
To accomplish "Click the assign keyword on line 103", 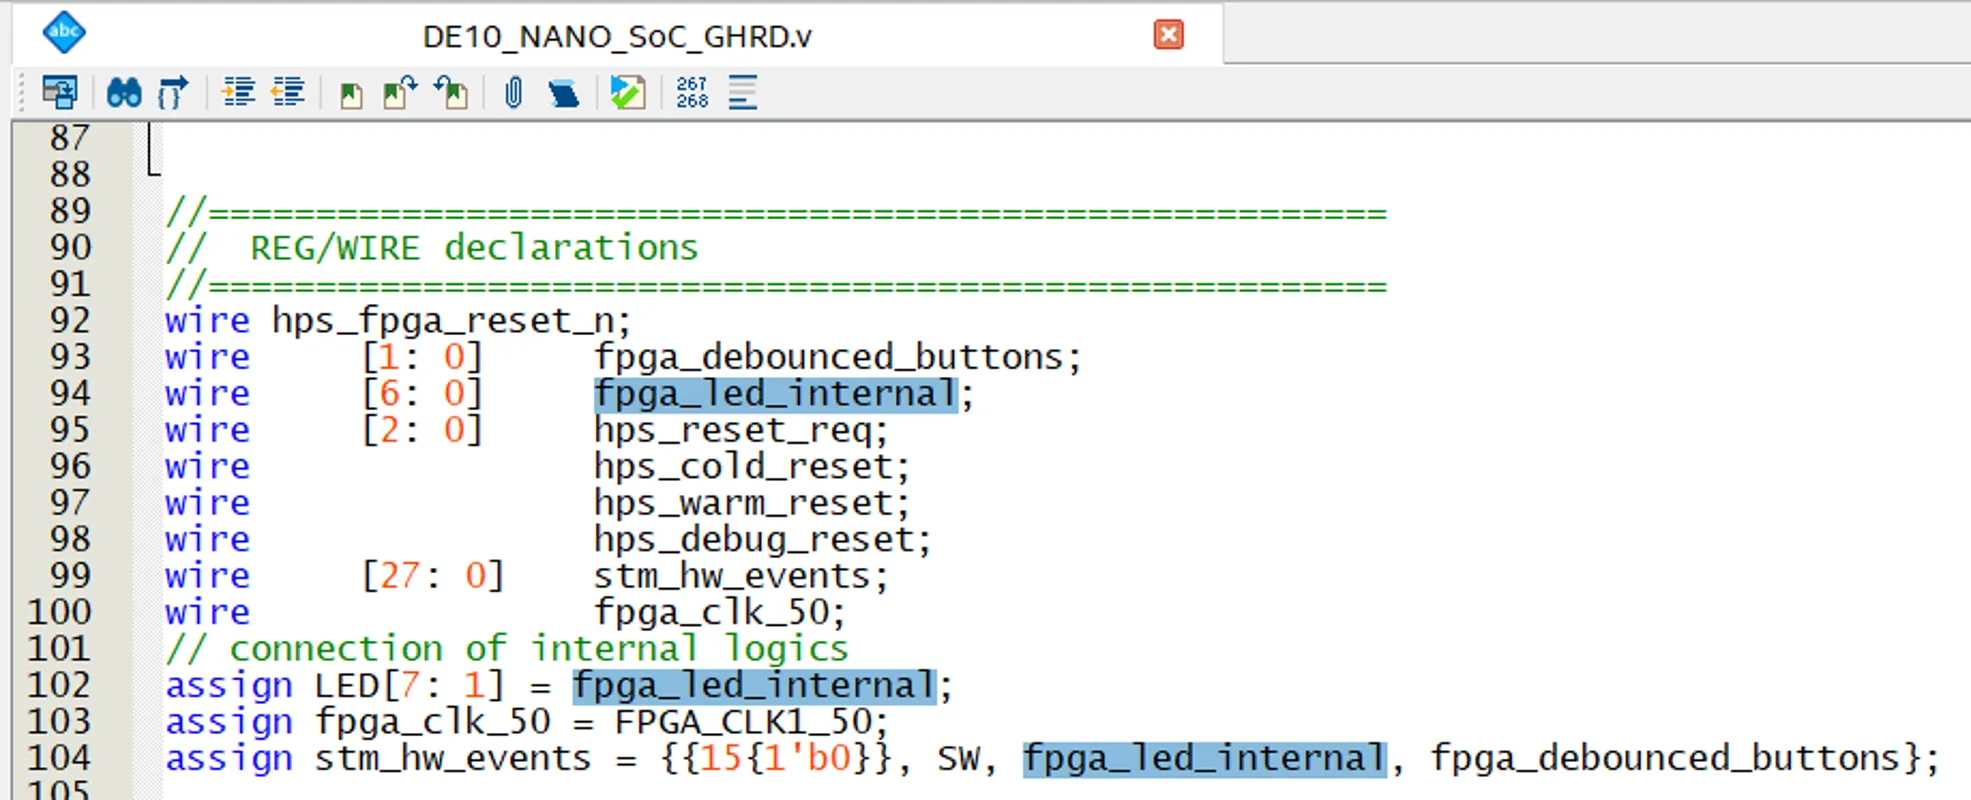I will (x=229, y=722).
